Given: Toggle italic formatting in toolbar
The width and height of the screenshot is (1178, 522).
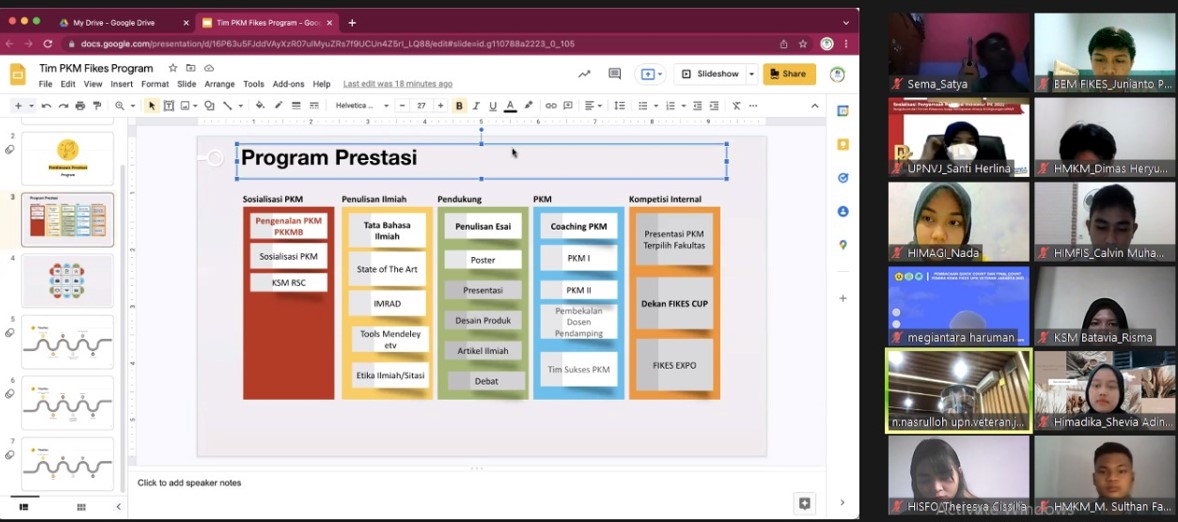Looking at the screenshot, I should [x=476, y=106].
